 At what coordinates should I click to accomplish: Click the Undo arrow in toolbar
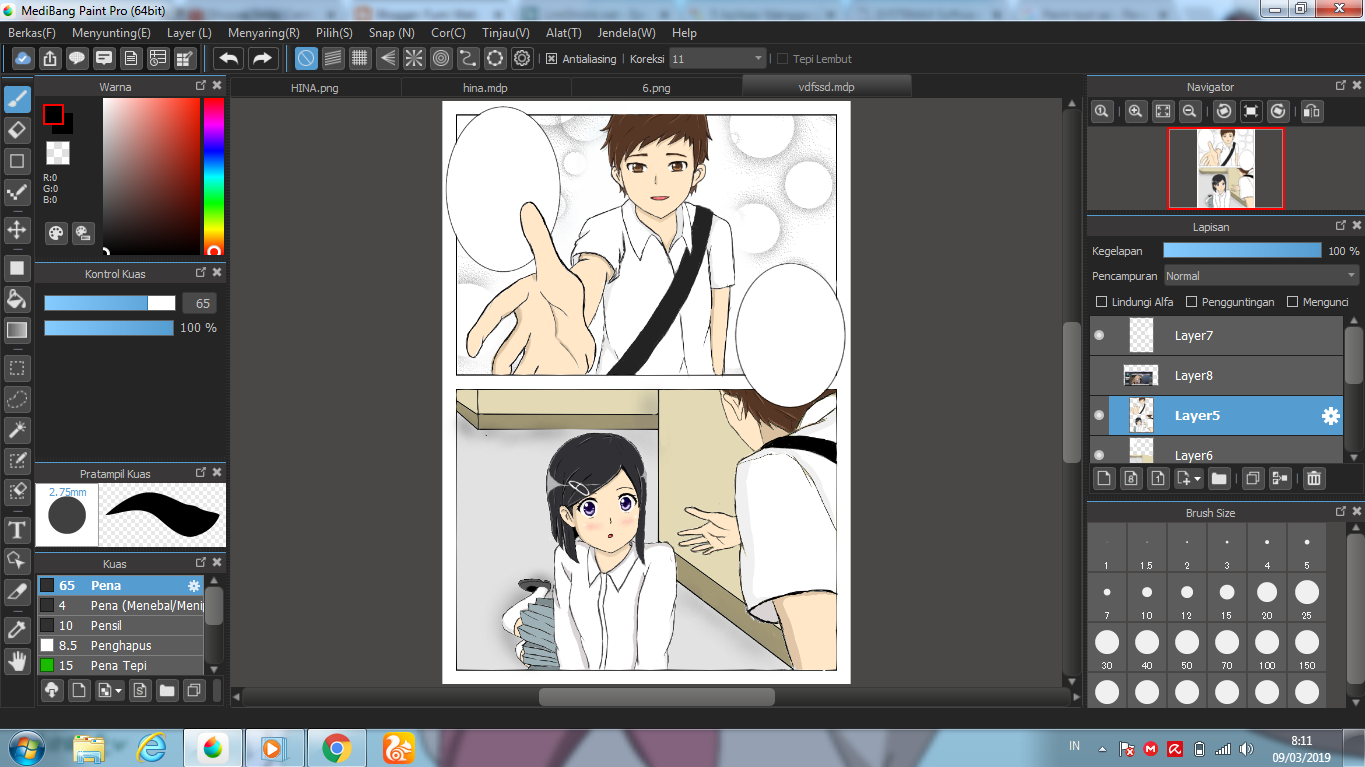pos(229,59)
